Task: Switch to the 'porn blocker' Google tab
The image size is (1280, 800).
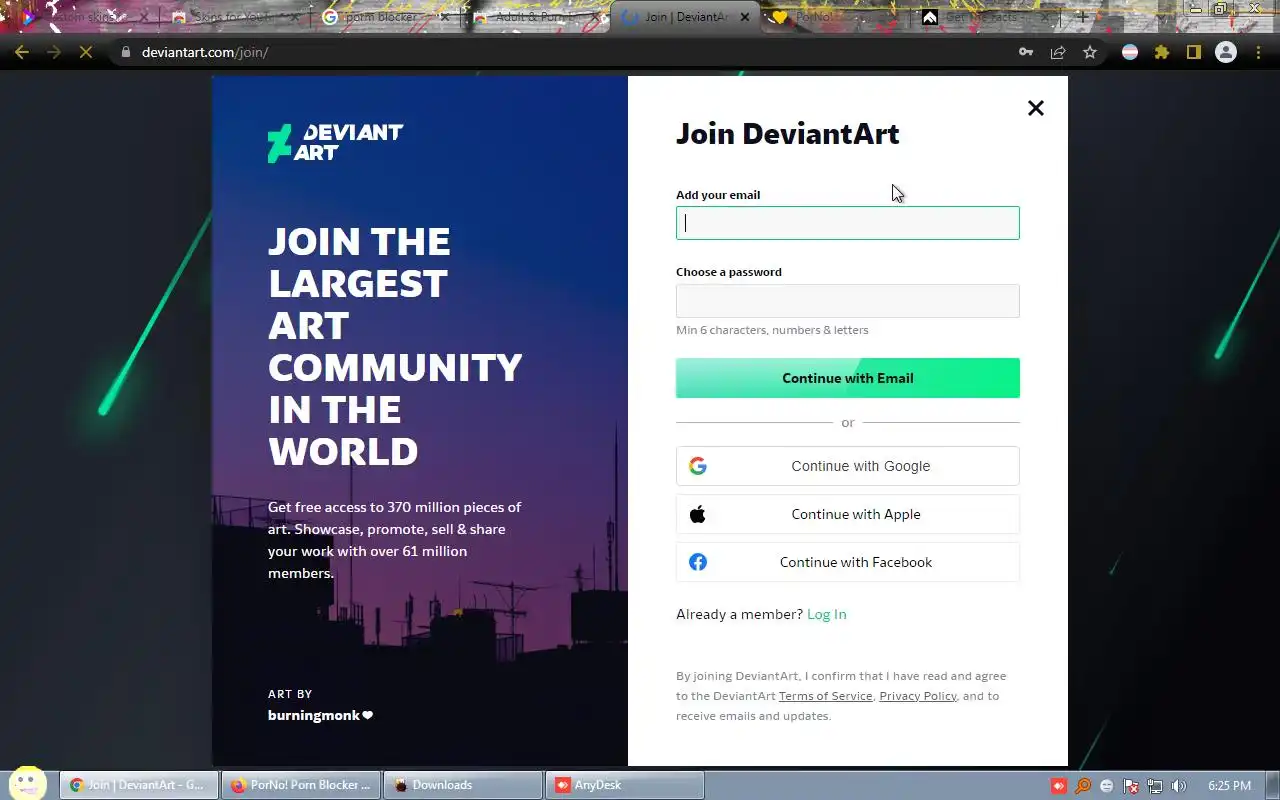Action: [385, 17]
